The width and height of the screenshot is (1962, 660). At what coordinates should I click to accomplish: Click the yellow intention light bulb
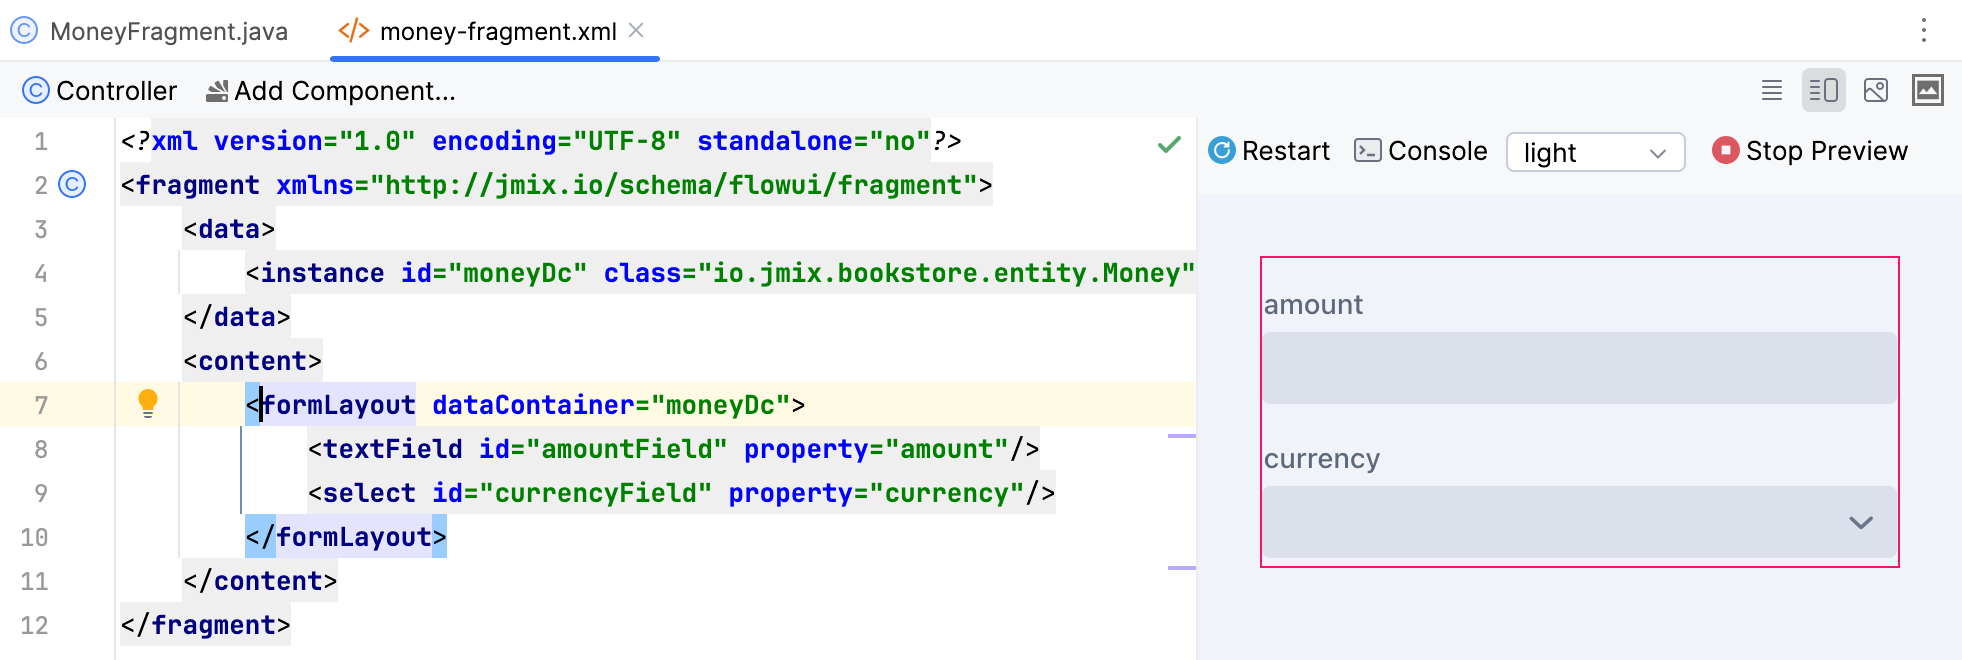point(148,403)
